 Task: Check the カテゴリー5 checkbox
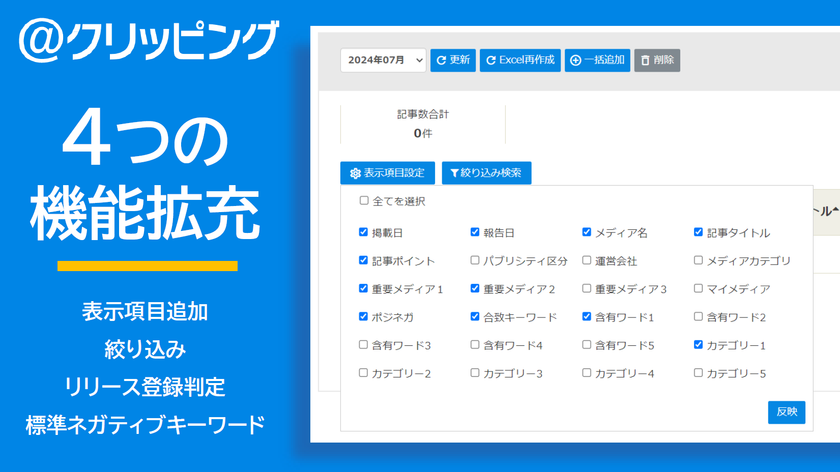(x=698, y=372)
